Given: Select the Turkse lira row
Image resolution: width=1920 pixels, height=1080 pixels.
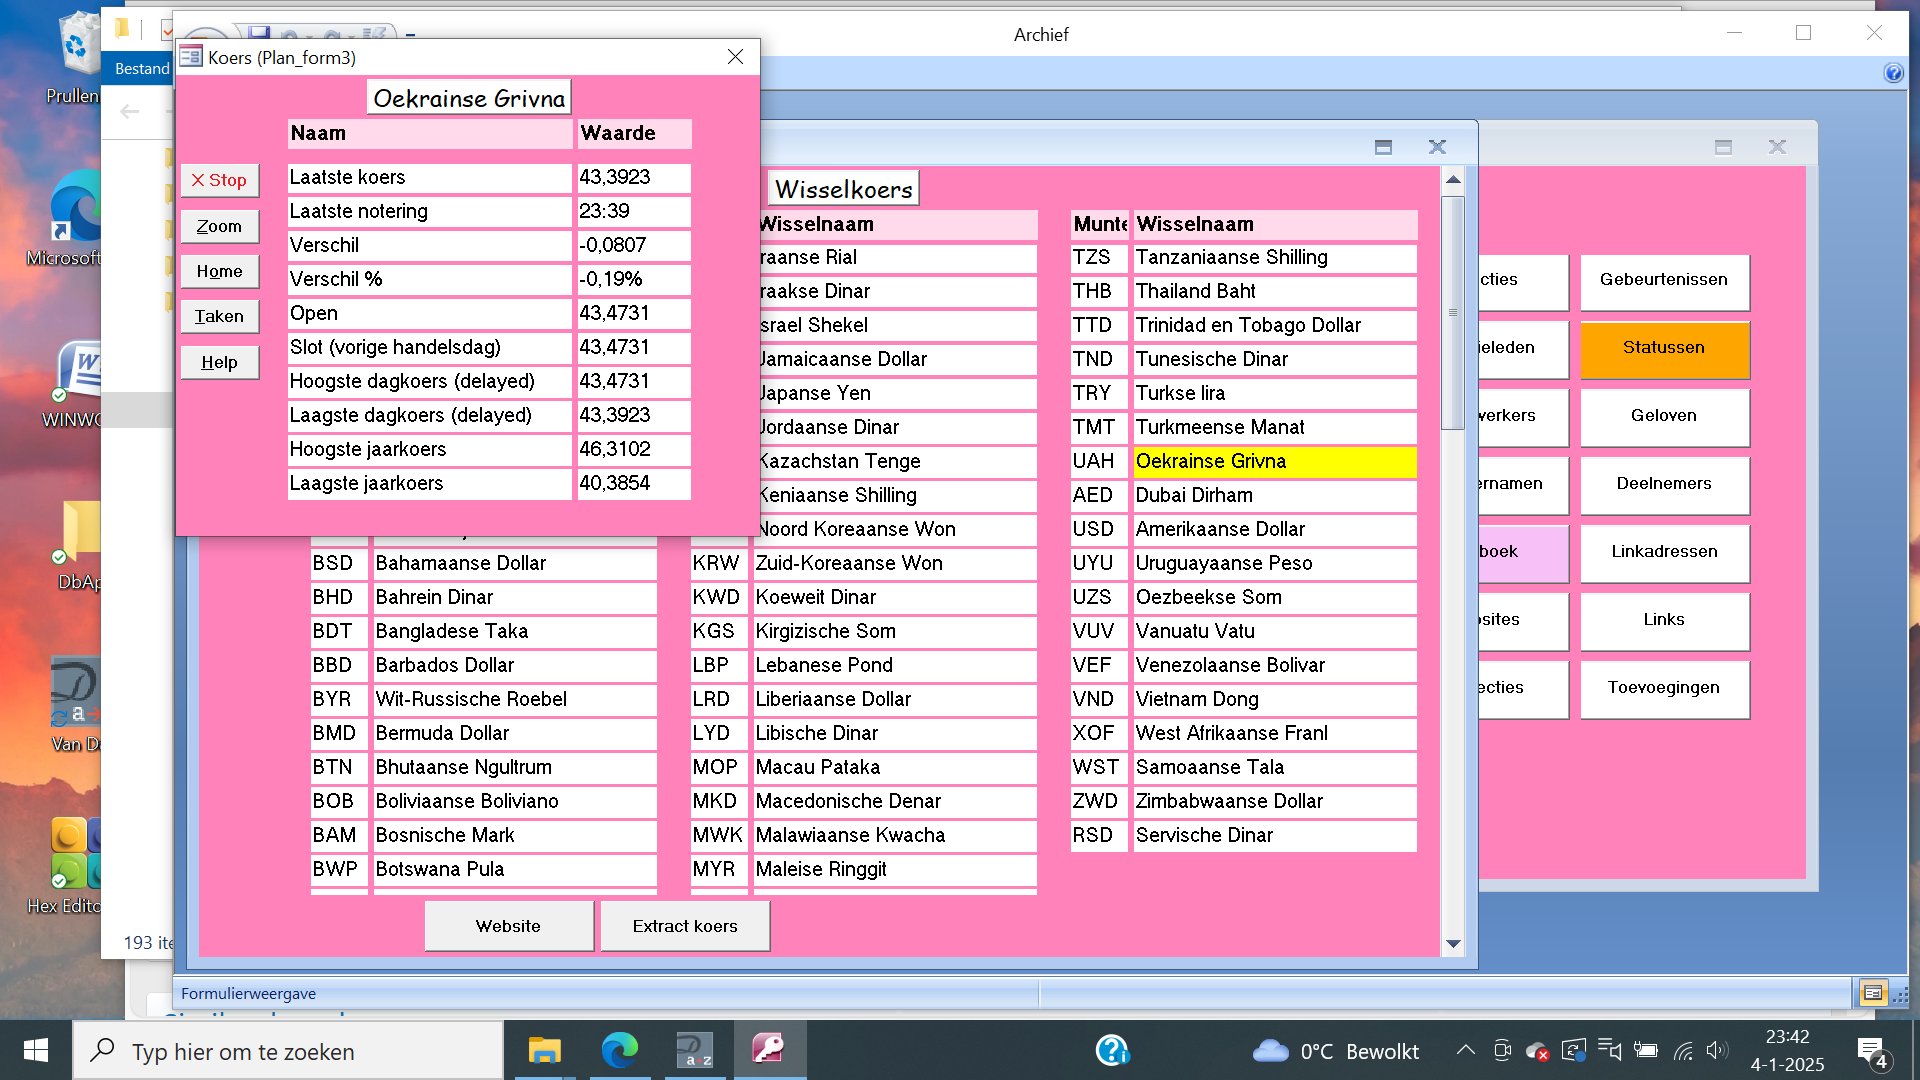Looking at the screenshot, I should point(1275,393).
